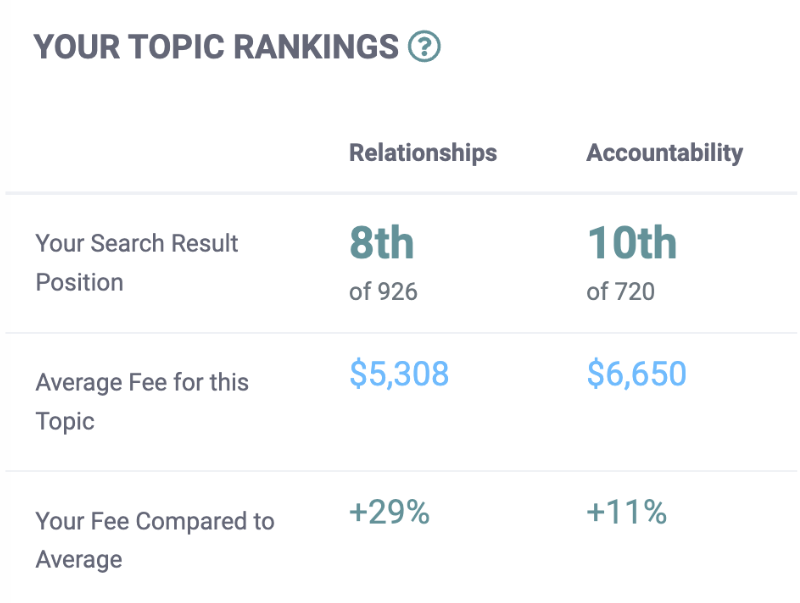This screenshot has width=800, height=603.
Task: Click the help question mark icon
Action: tap(424, 46)
